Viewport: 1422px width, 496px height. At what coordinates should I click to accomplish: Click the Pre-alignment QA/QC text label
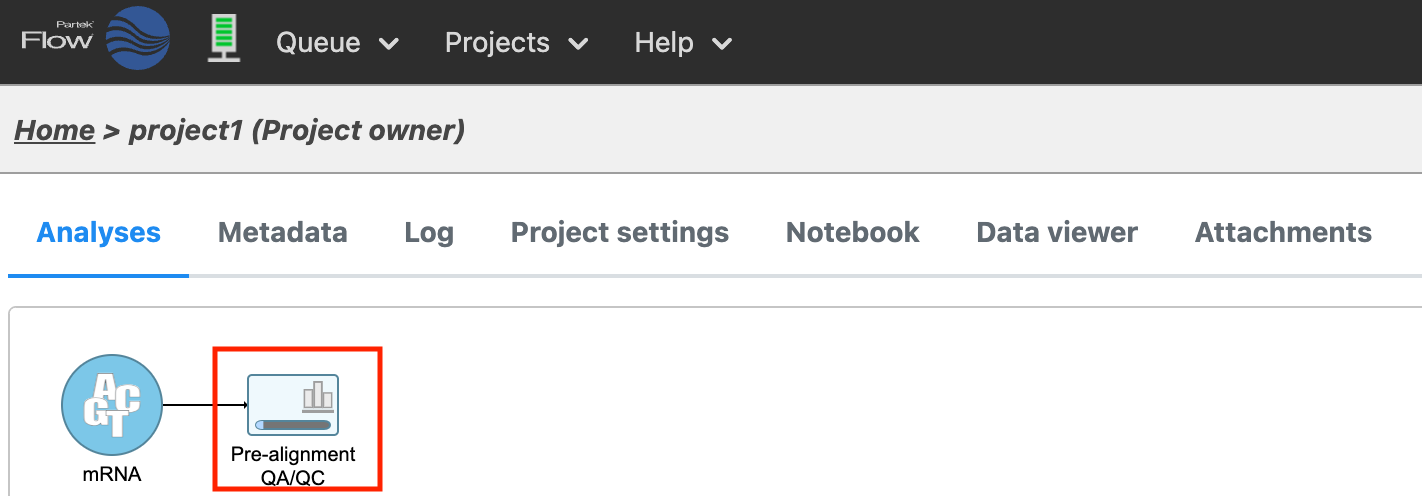(293, 466)
